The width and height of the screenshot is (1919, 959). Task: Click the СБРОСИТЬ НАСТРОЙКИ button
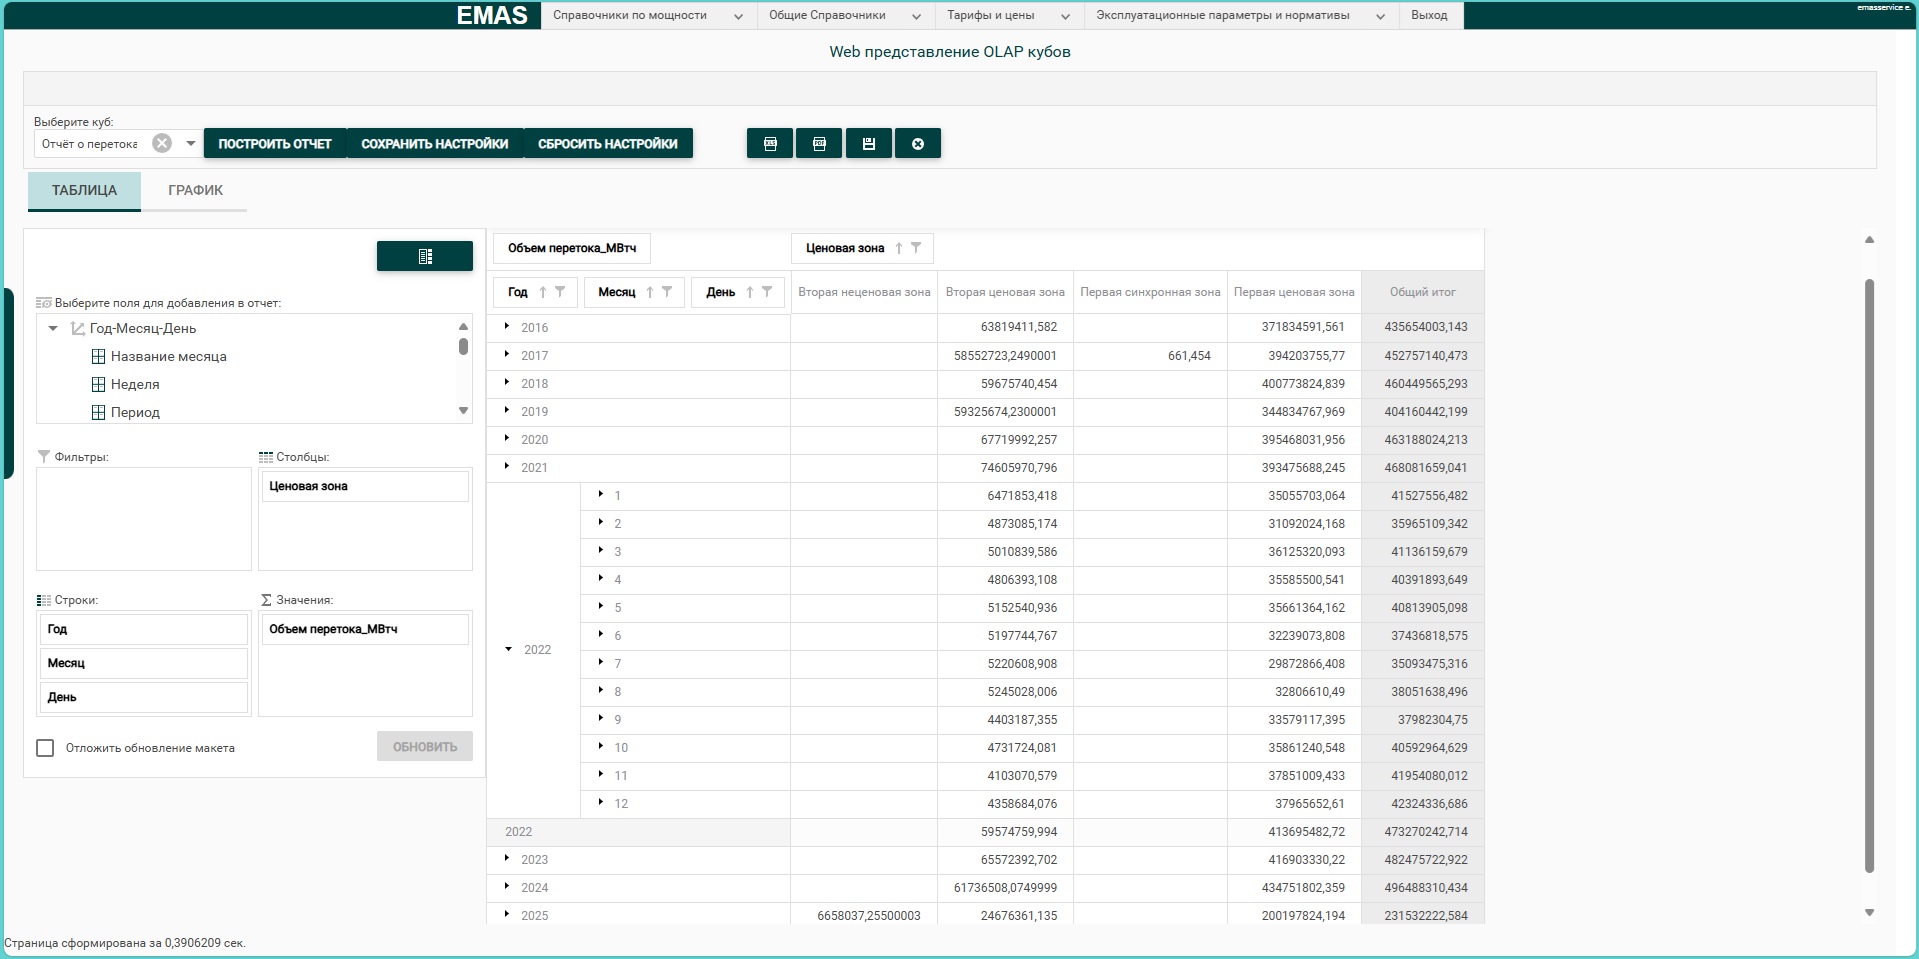click(x=607, y=144)
